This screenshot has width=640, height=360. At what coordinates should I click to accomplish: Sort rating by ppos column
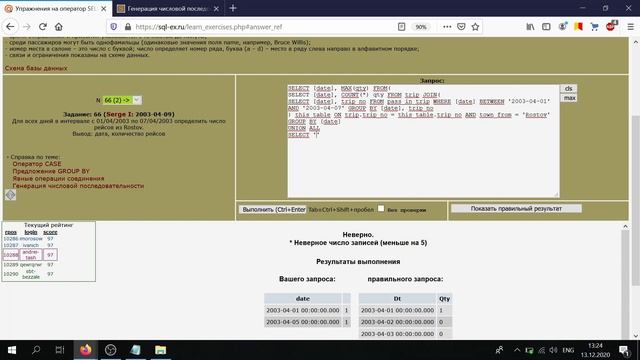(x=11, y=232)
